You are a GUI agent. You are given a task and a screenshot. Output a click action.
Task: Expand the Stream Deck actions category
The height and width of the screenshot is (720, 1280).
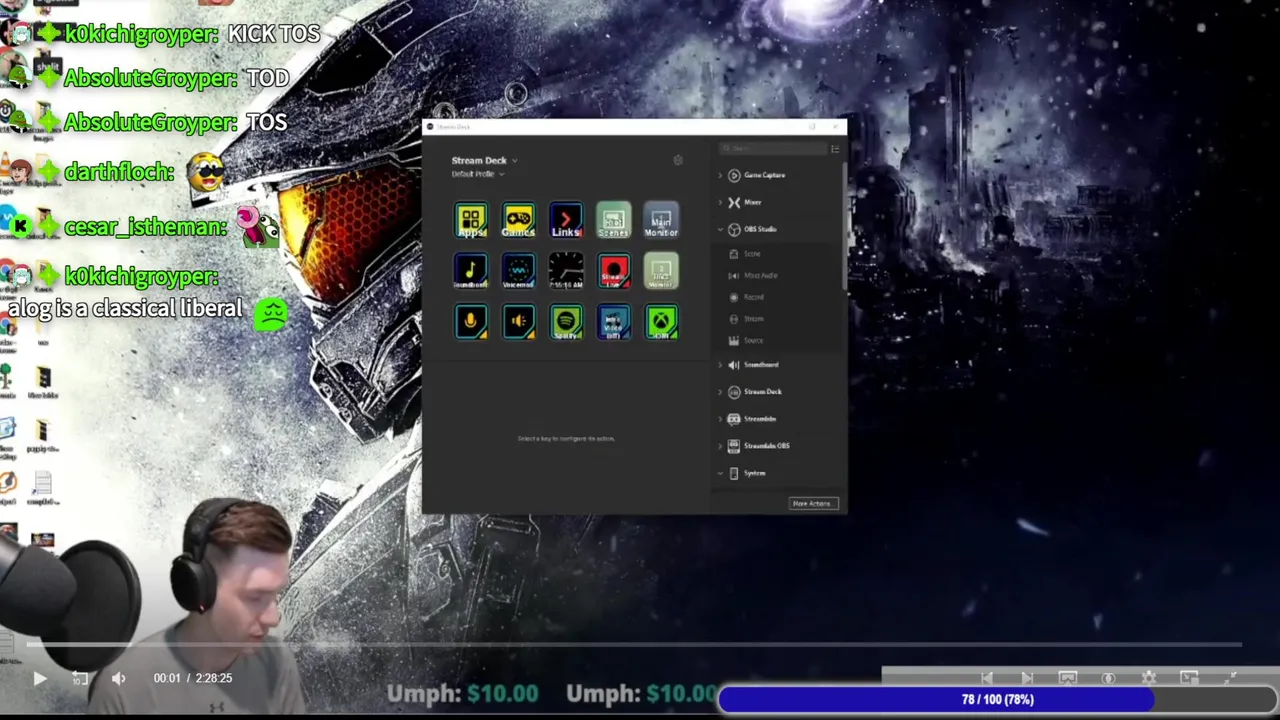pos(720,392)
